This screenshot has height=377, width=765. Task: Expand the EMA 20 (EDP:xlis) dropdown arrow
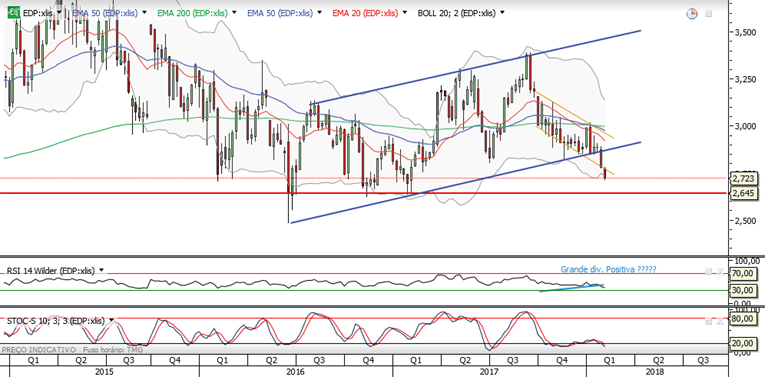tap(405, 13)
